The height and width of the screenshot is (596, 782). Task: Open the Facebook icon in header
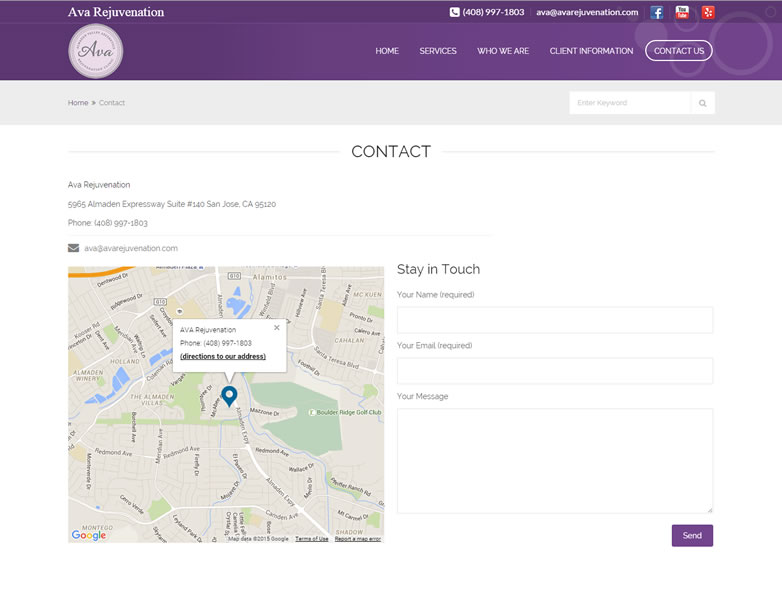[657, 13]
